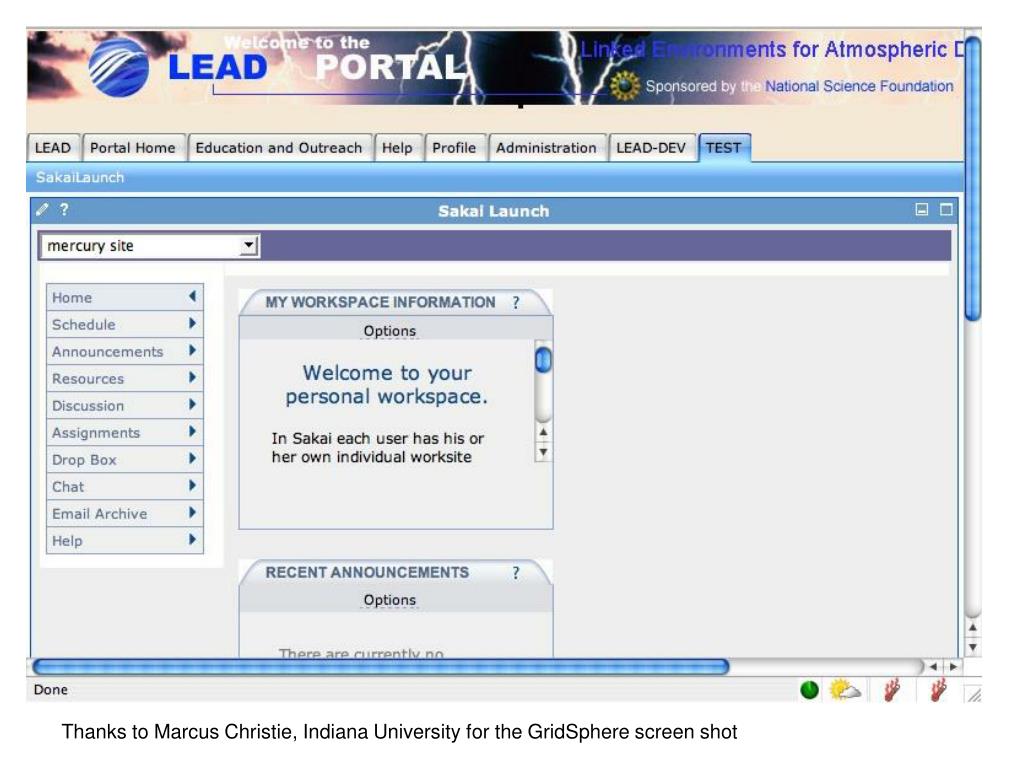Open the Education and Outreach tab

point(279,148)
